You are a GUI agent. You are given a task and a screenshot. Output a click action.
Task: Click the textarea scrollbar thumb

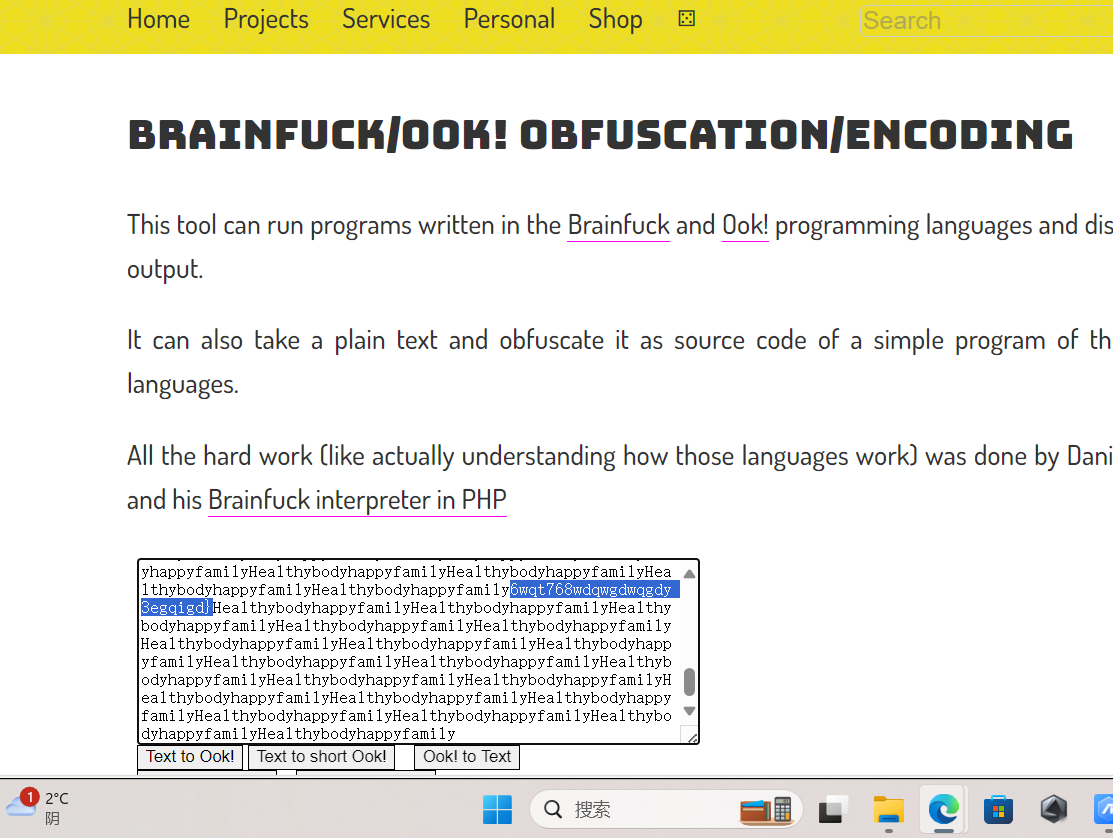(689, 681)
